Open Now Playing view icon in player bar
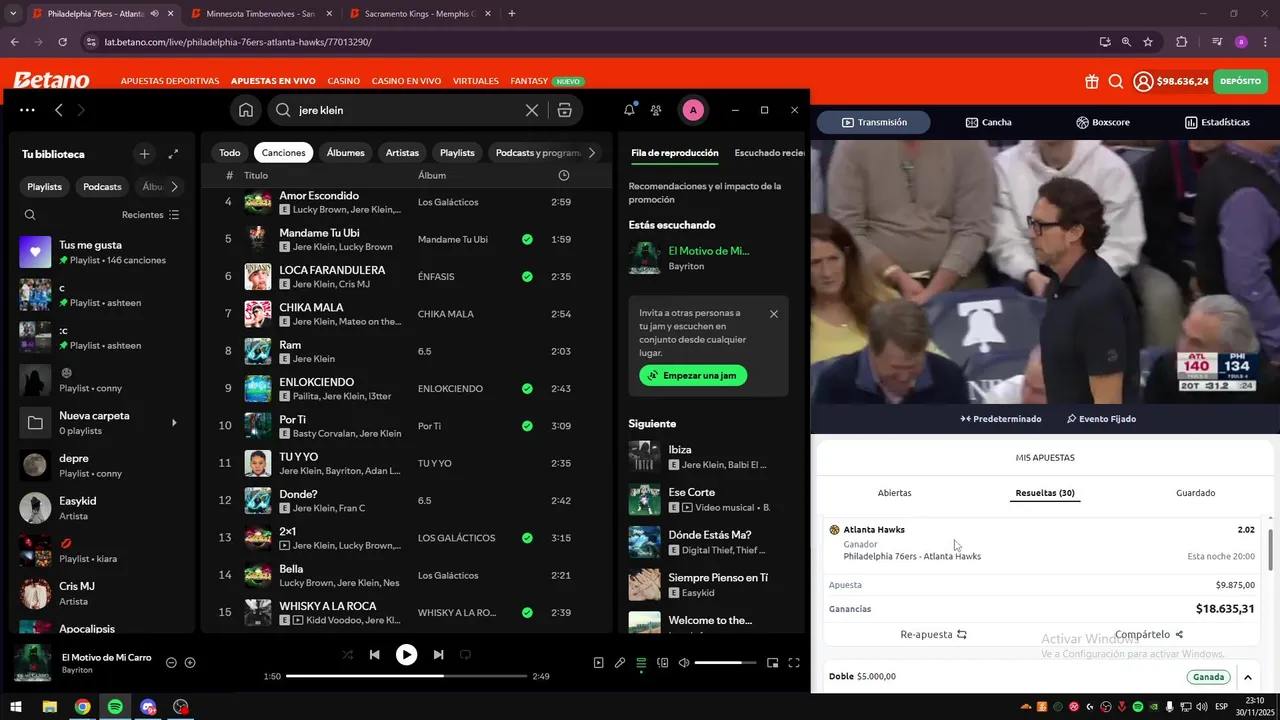 point(598,662)
